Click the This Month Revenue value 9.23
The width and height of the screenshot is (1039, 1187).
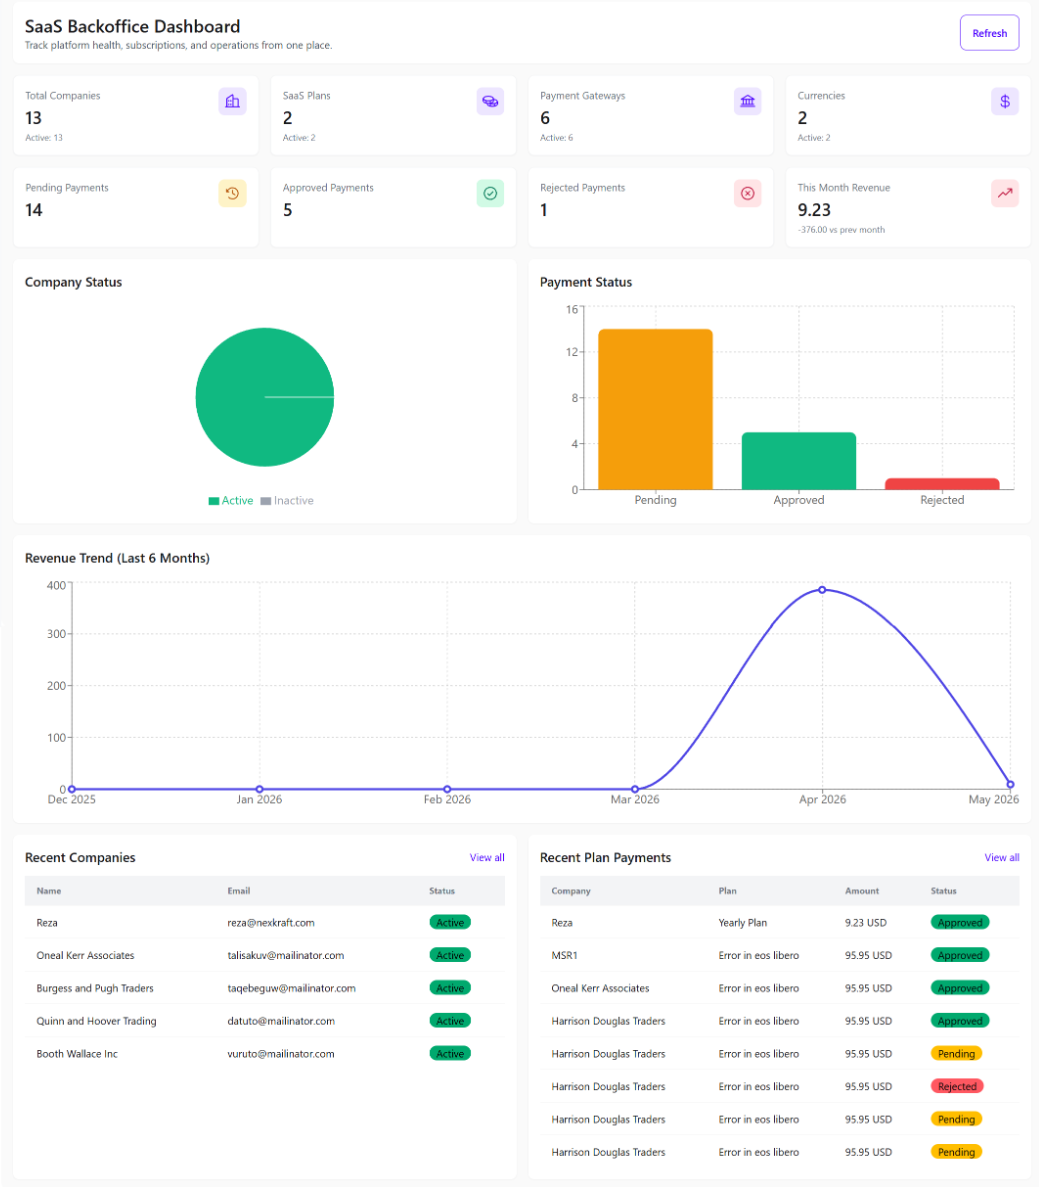pyautogui.click(x=814, y=210)
